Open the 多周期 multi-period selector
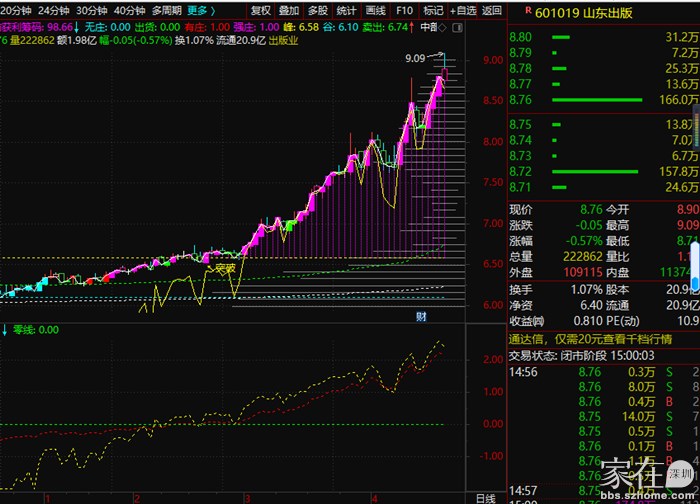700x504 pixels. point(166,11)
